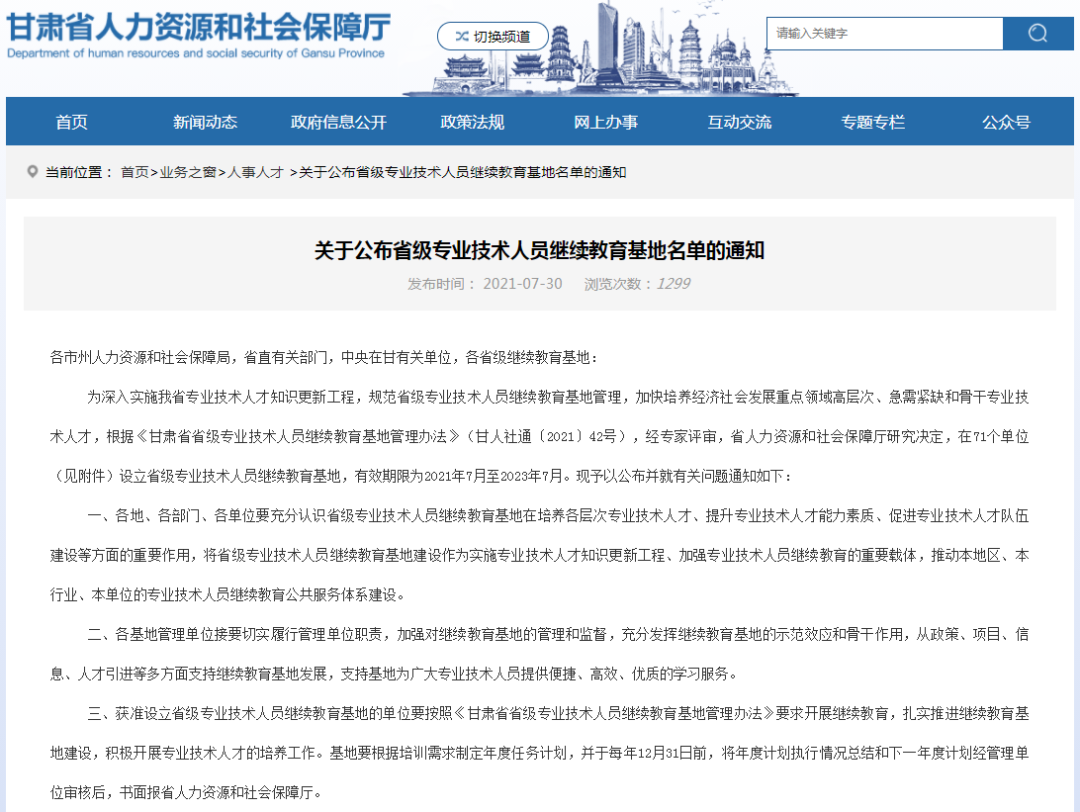
Task: Click the 浏览次数 view count 1299
Action: pos(672,284)
